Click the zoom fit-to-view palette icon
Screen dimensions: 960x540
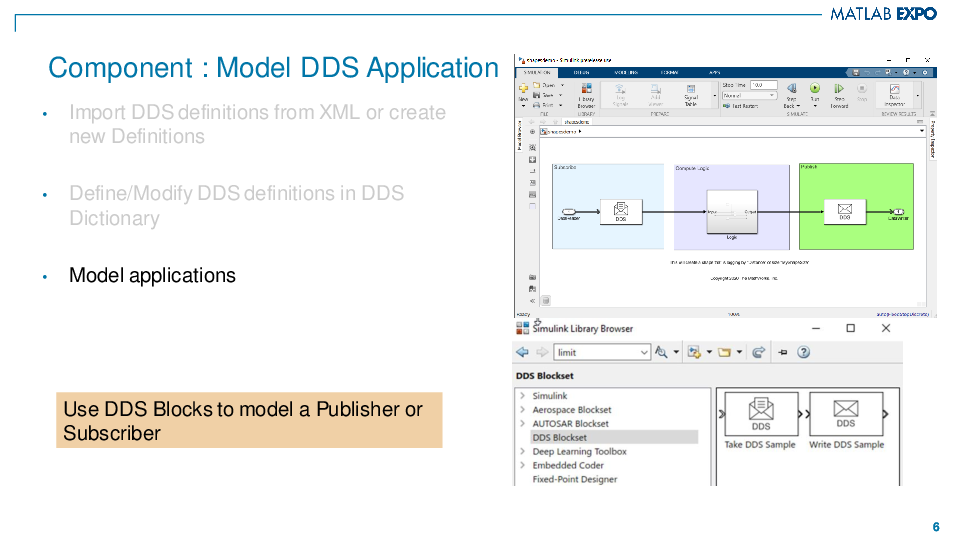coord(533,159)
